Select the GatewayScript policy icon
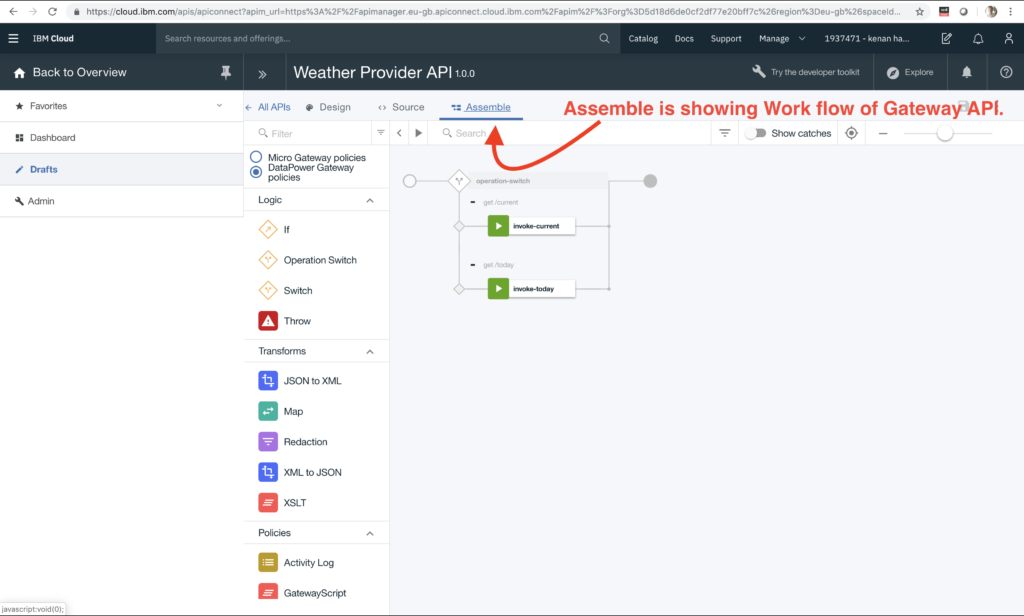Screen dimensions: 1024x616 (268, 592)
